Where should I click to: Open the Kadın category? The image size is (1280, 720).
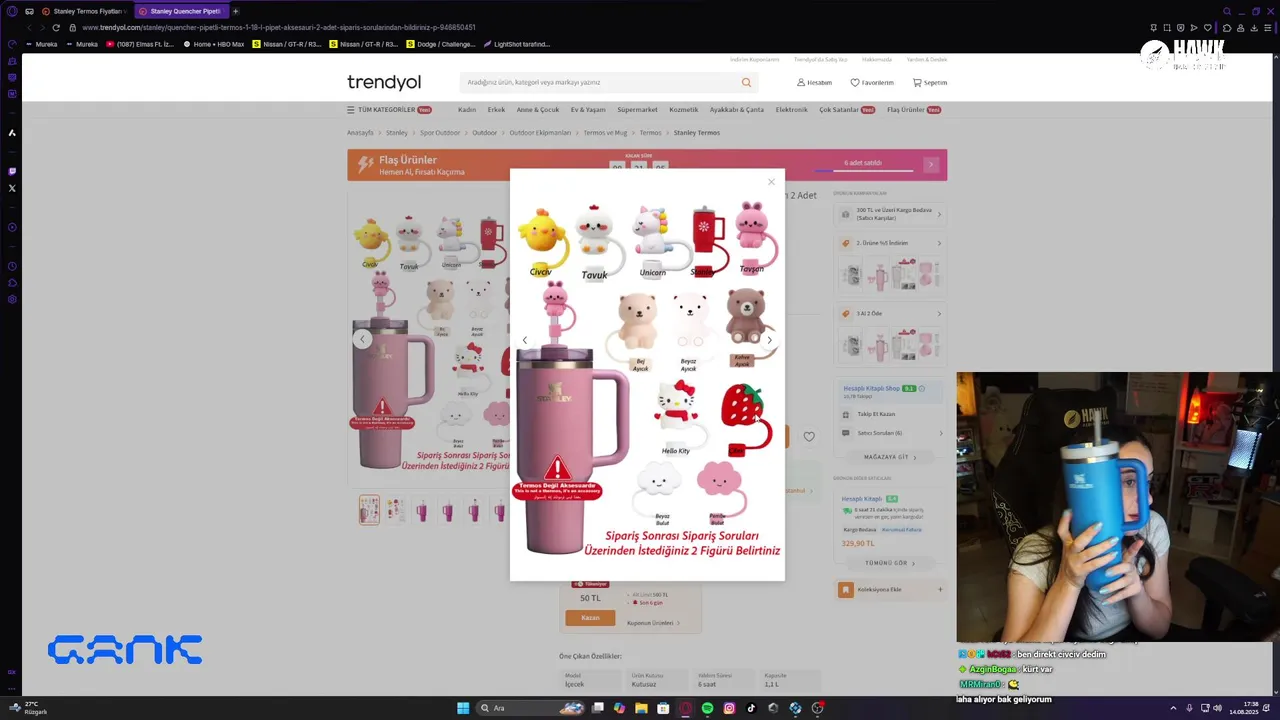coord(467,110)
